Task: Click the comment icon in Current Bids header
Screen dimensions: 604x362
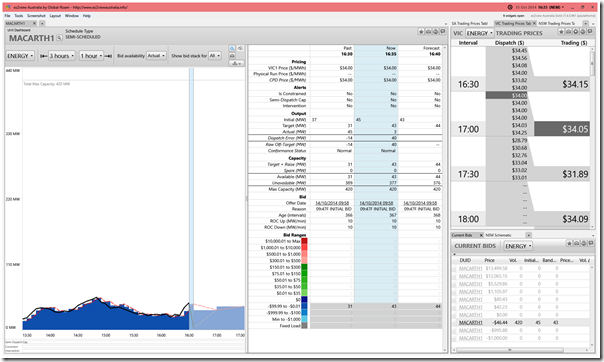Action: (x=591, y=243)
